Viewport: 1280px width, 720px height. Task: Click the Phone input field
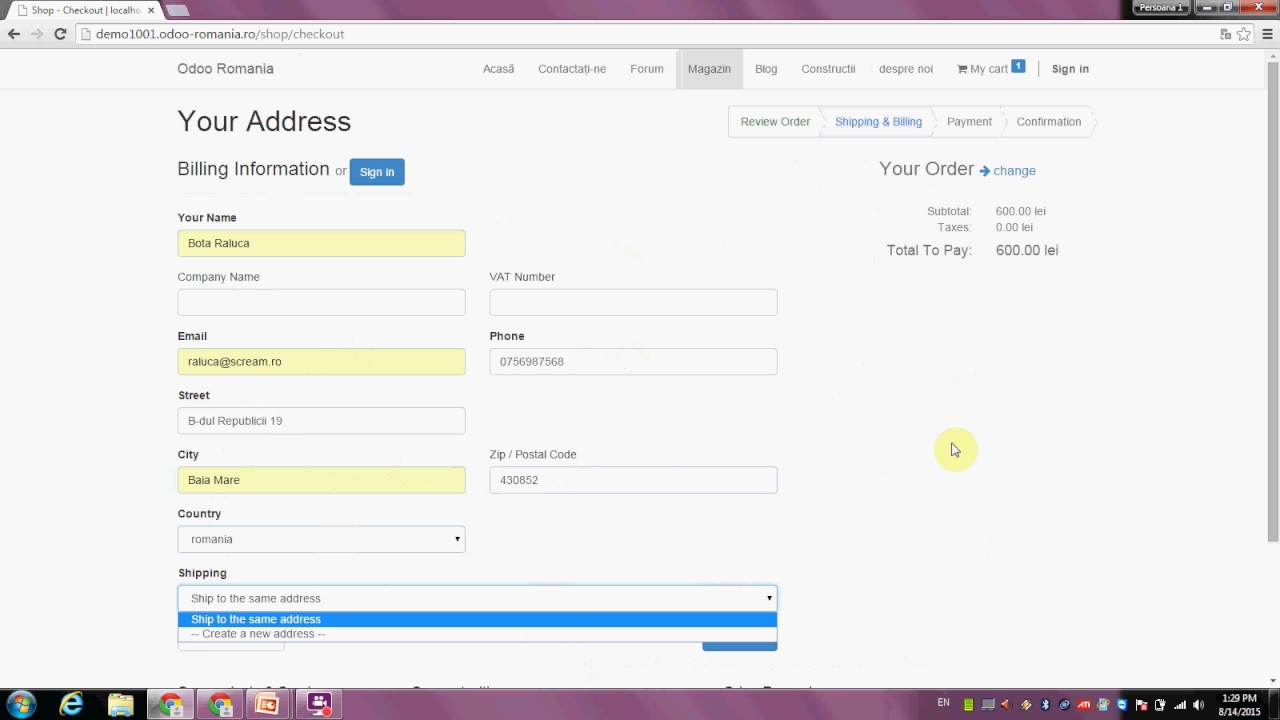pos(633,361)
